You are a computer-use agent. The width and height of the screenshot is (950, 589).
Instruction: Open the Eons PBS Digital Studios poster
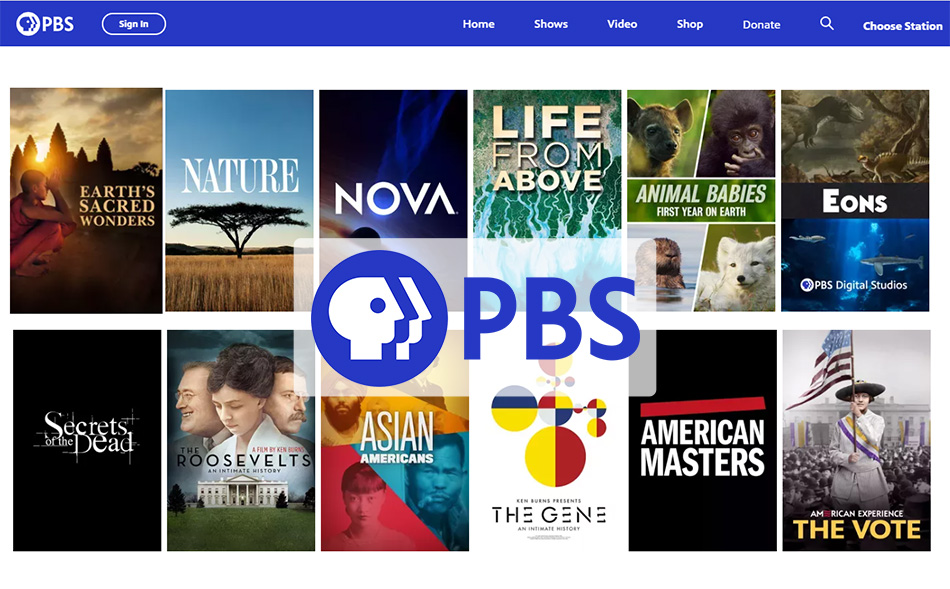pyautogui.click(x=855, y=201)
